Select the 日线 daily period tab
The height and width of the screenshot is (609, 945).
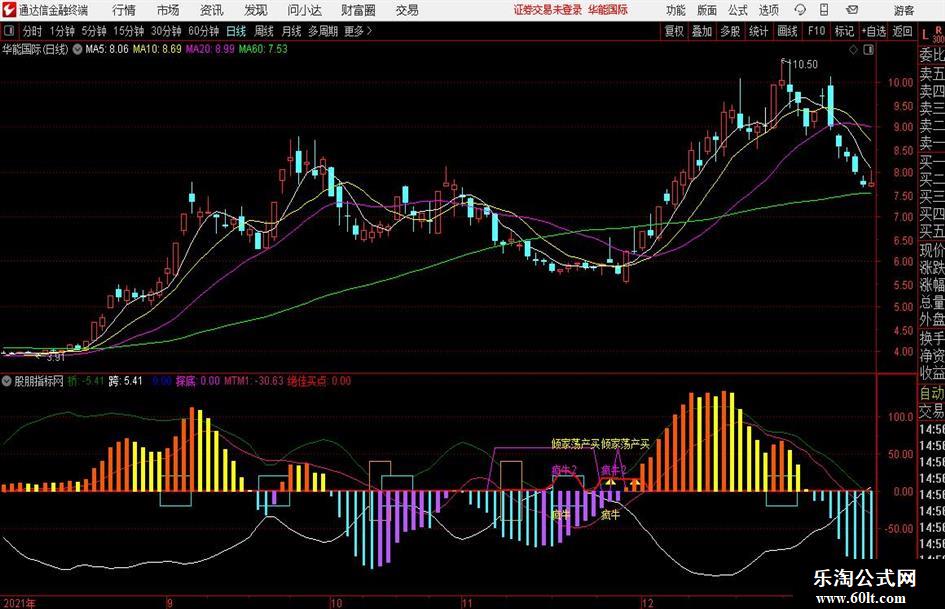[x=236, y=31]
